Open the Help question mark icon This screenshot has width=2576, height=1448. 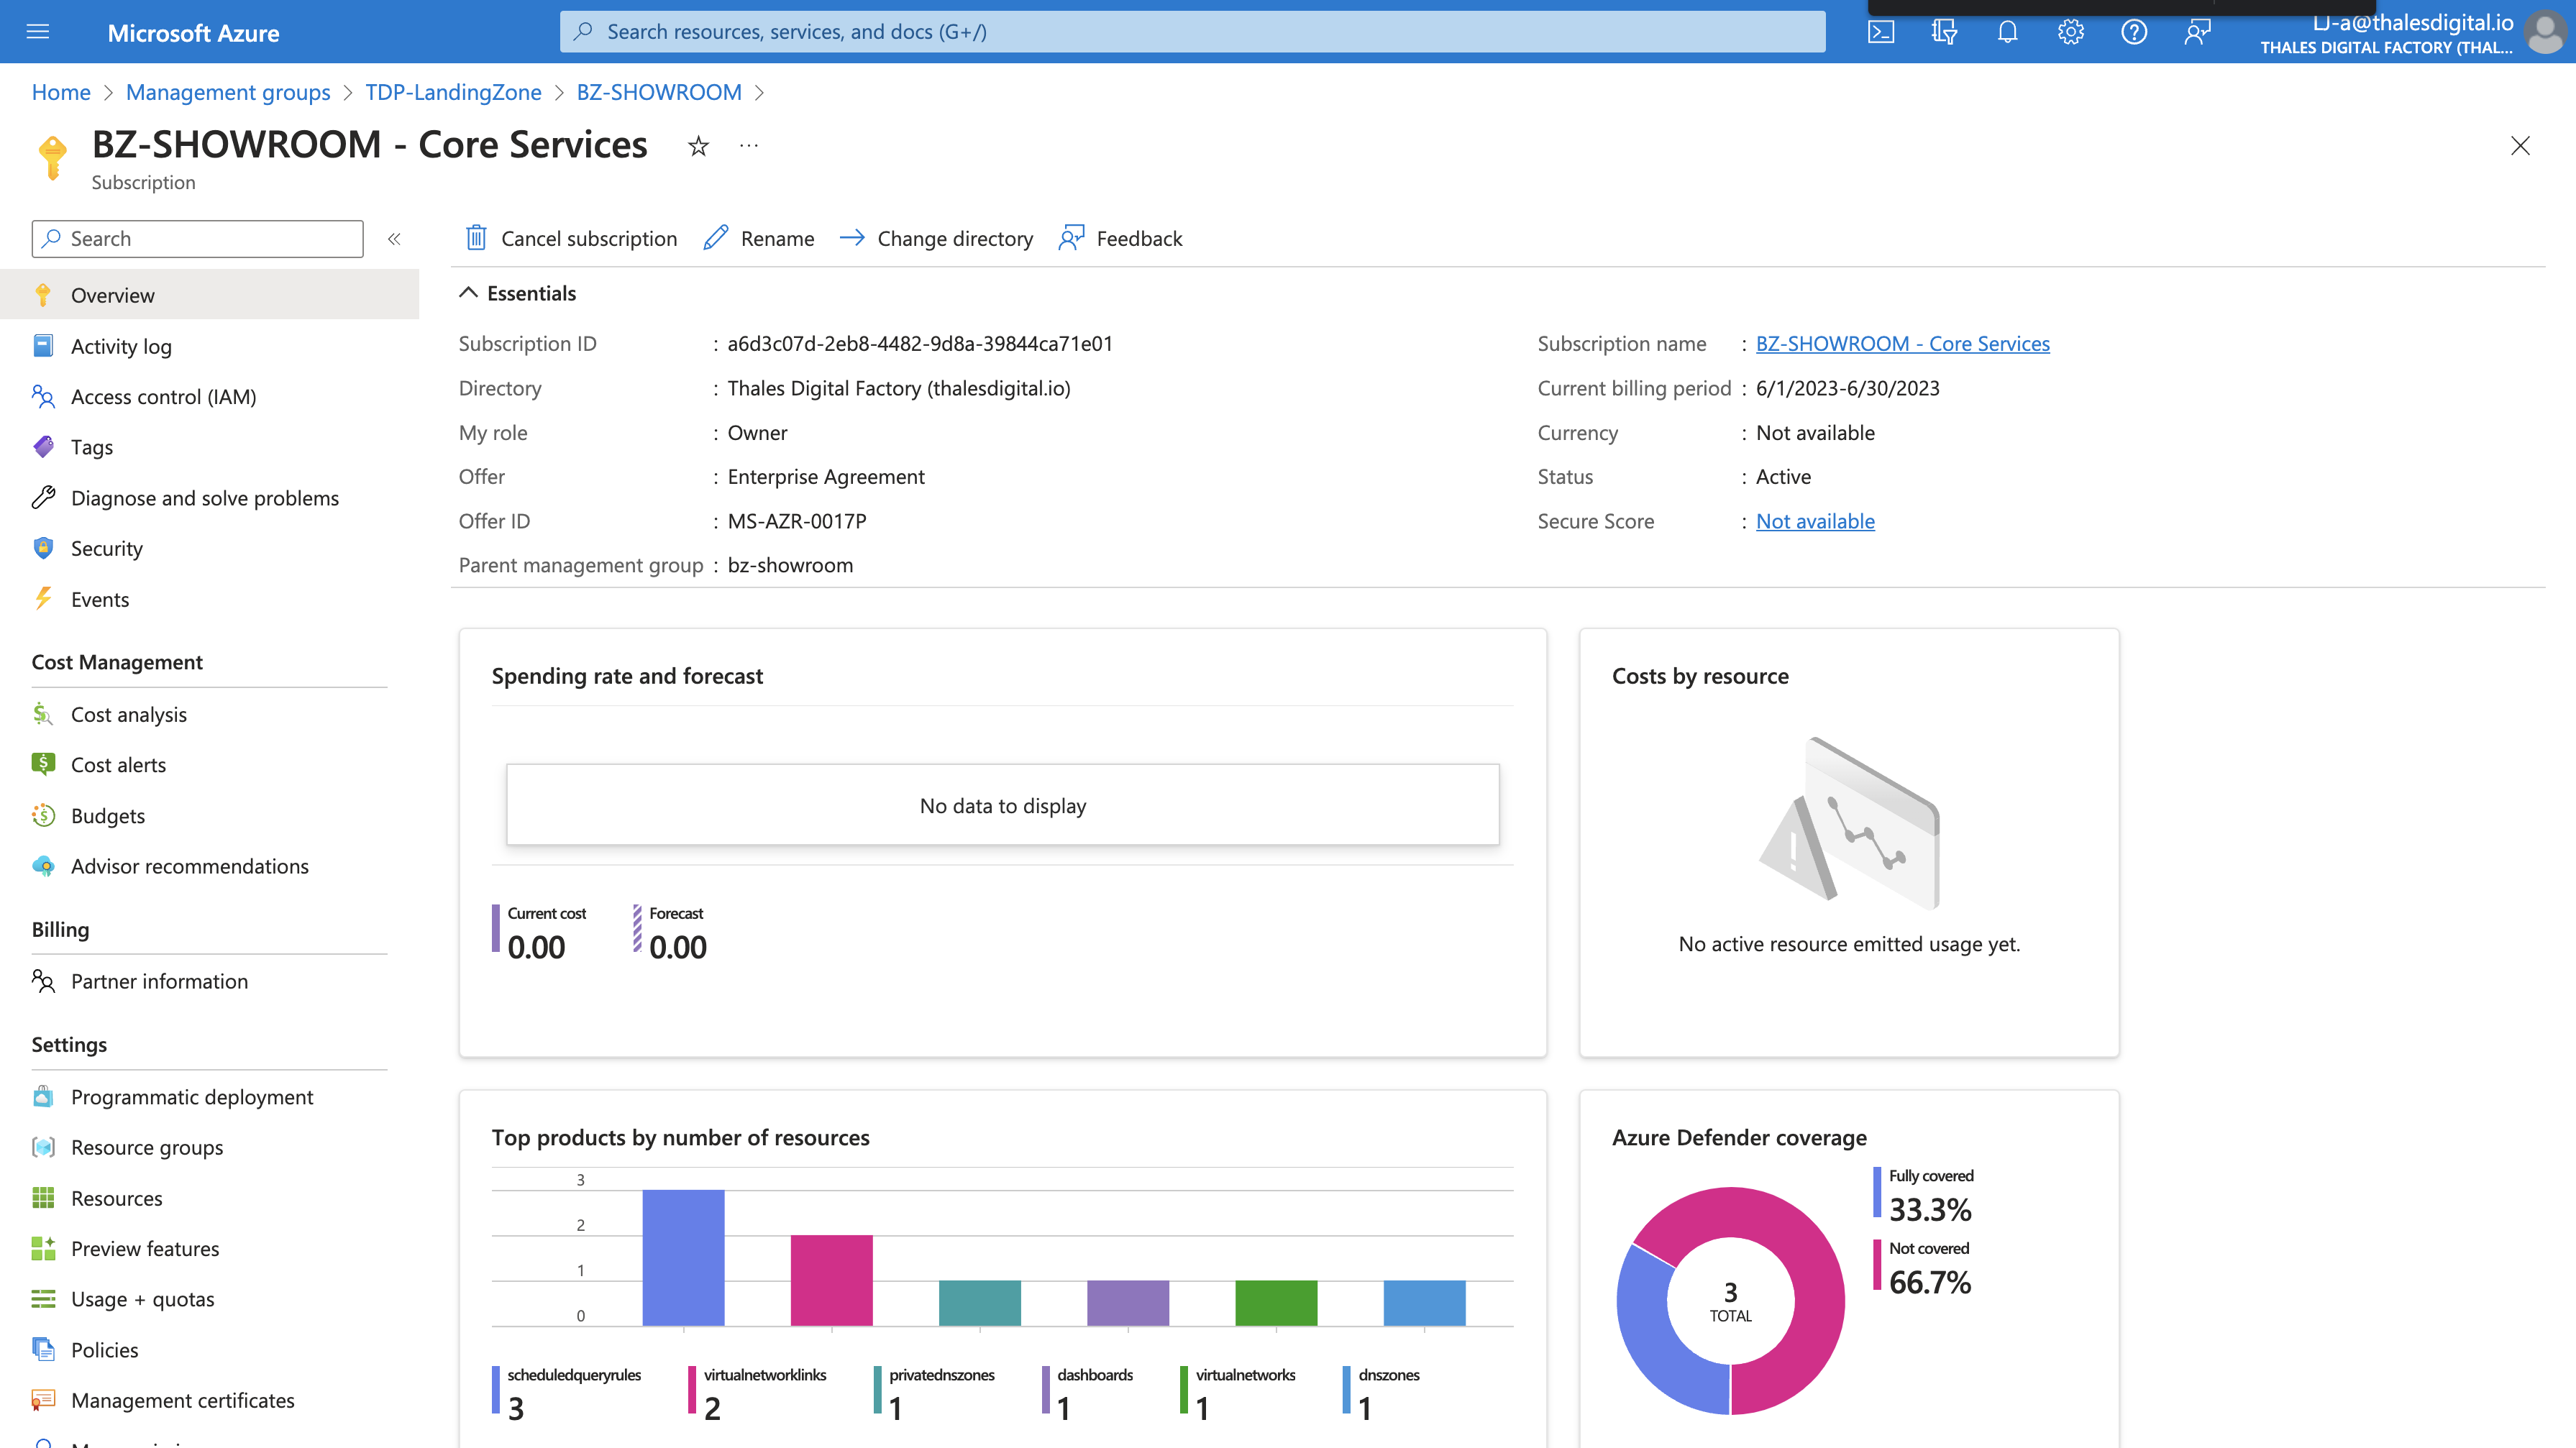coord(2134,32)
